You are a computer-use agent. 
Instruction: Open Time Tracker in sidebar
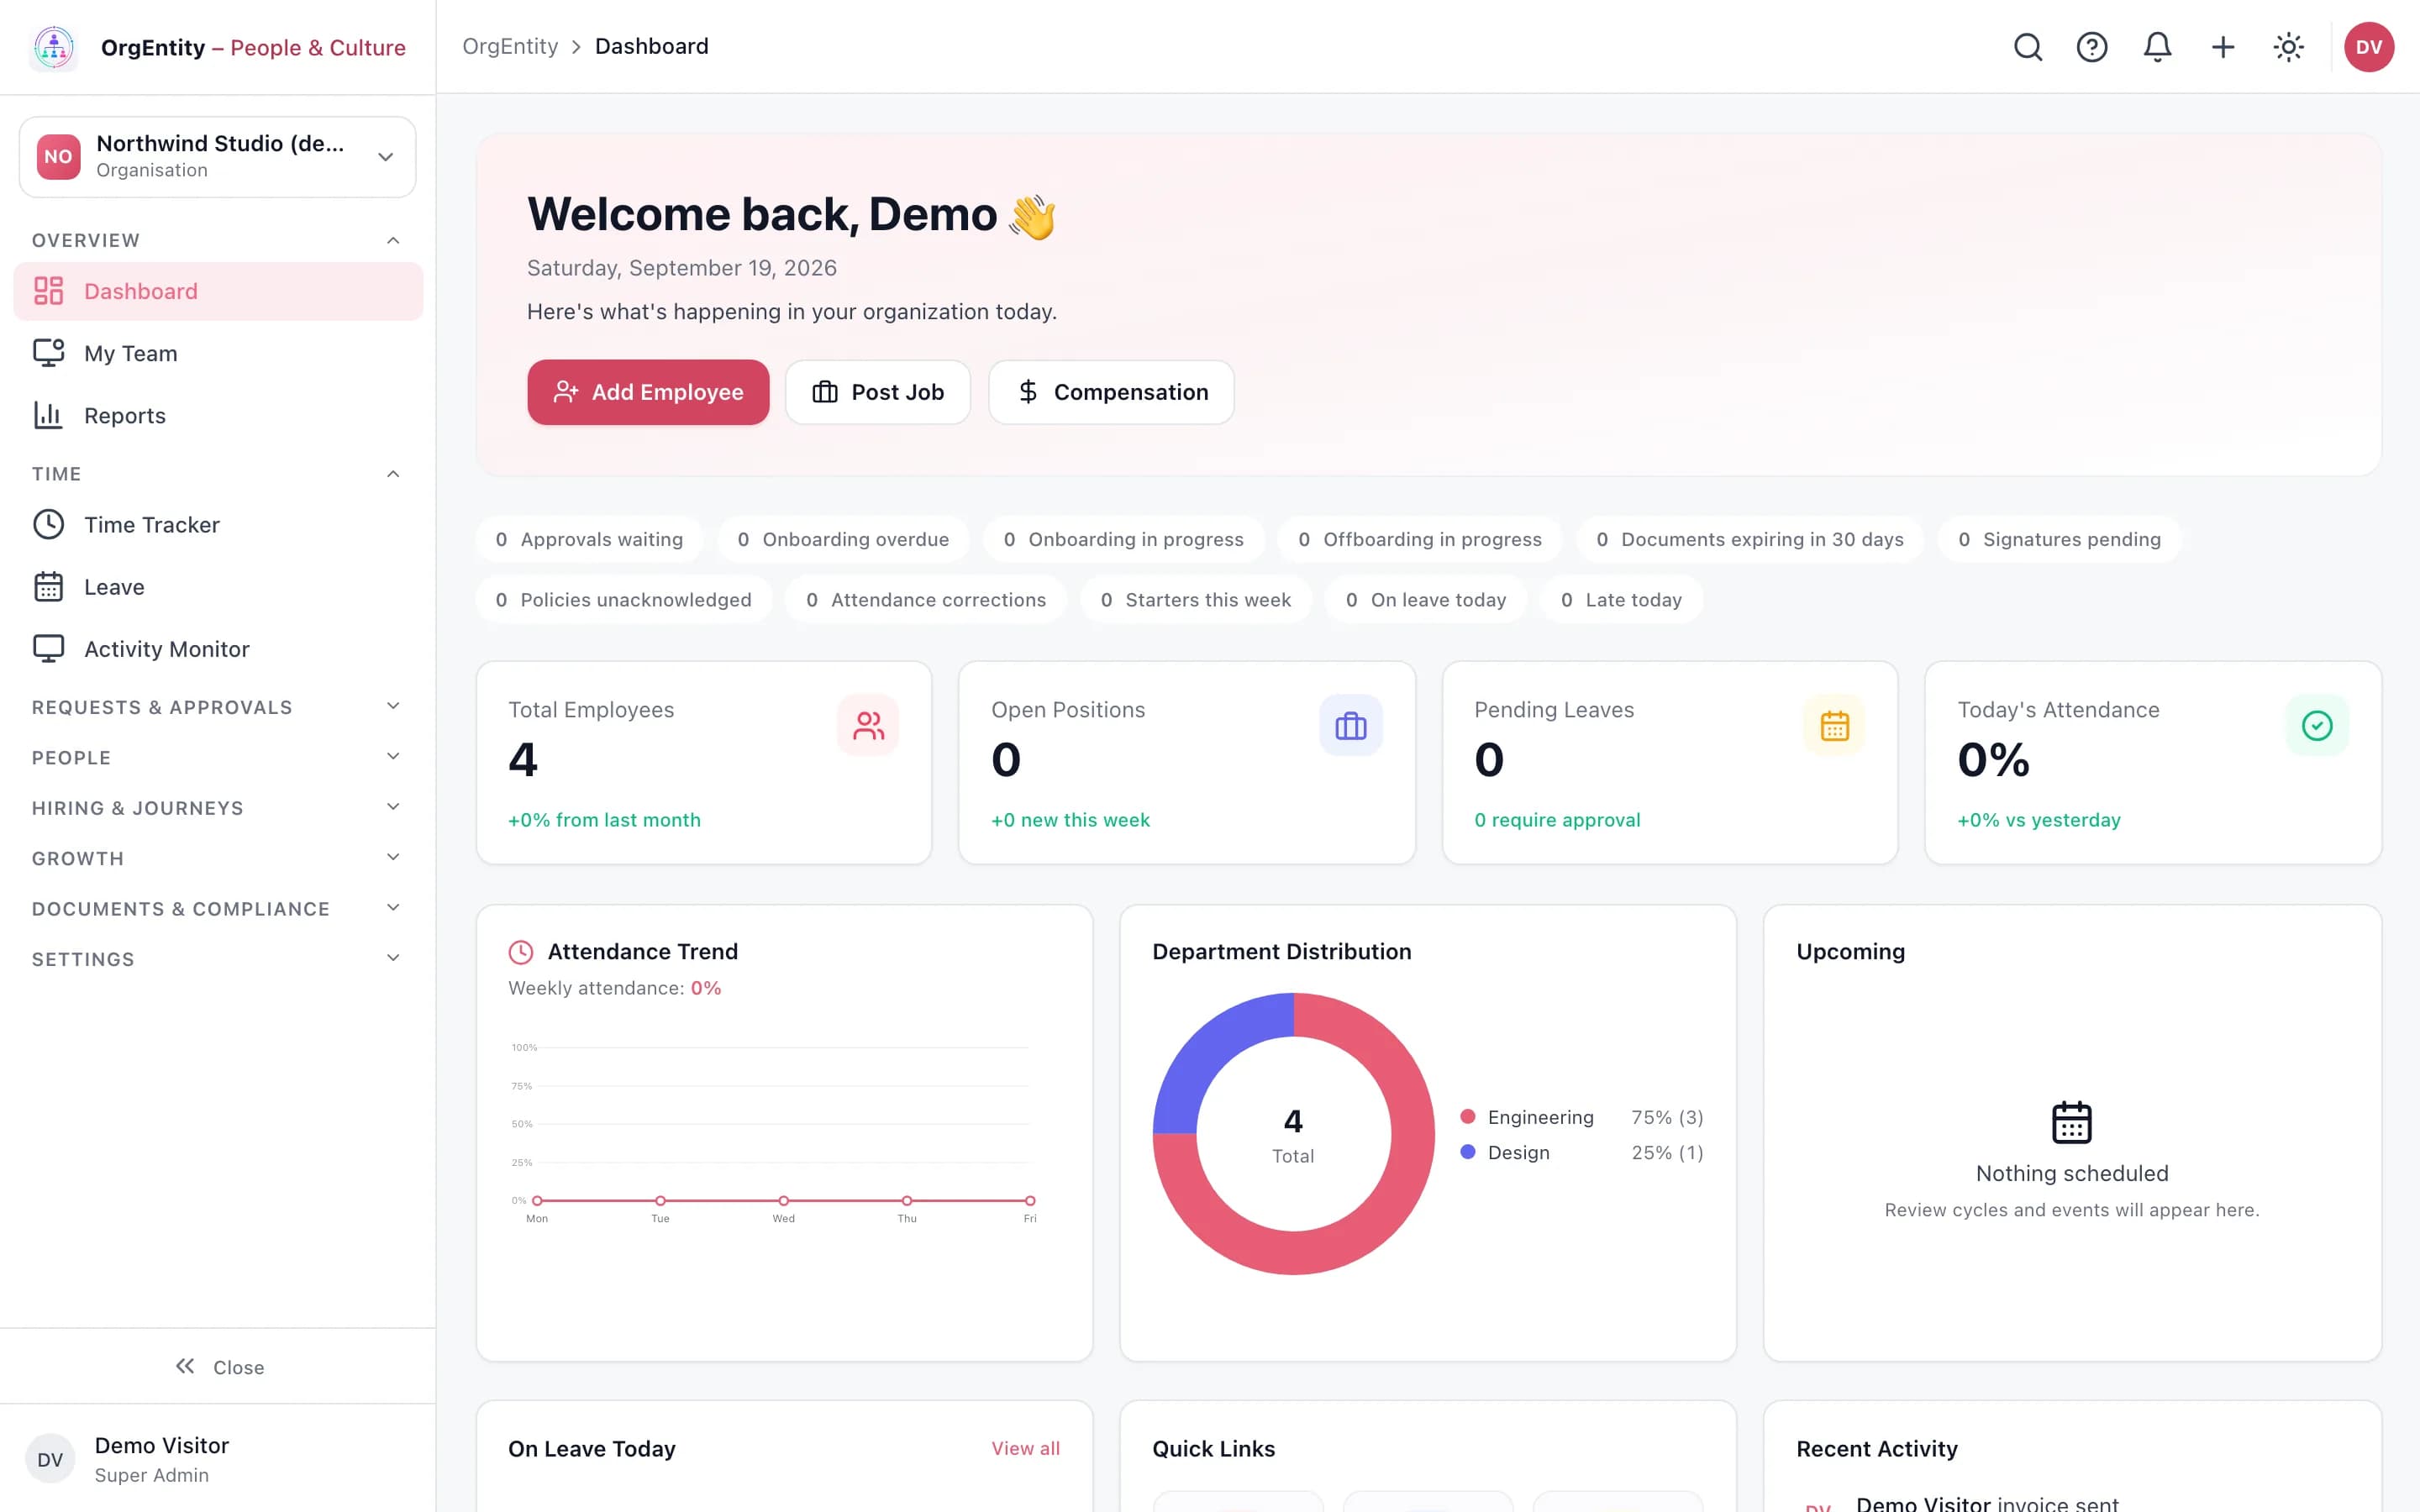pos(218,525)
